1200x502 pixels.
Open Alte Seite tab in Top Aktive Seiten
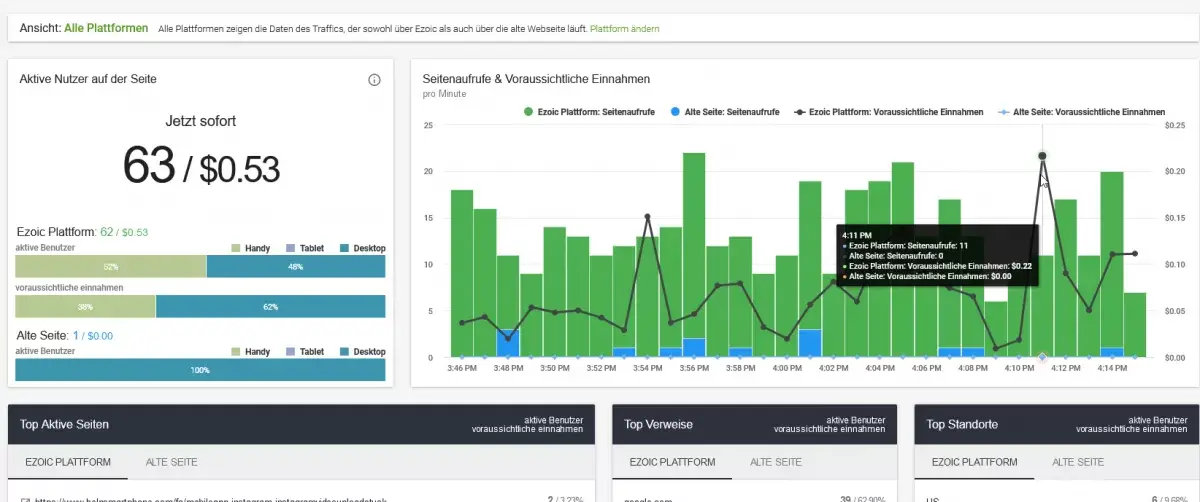coord(172,462)
